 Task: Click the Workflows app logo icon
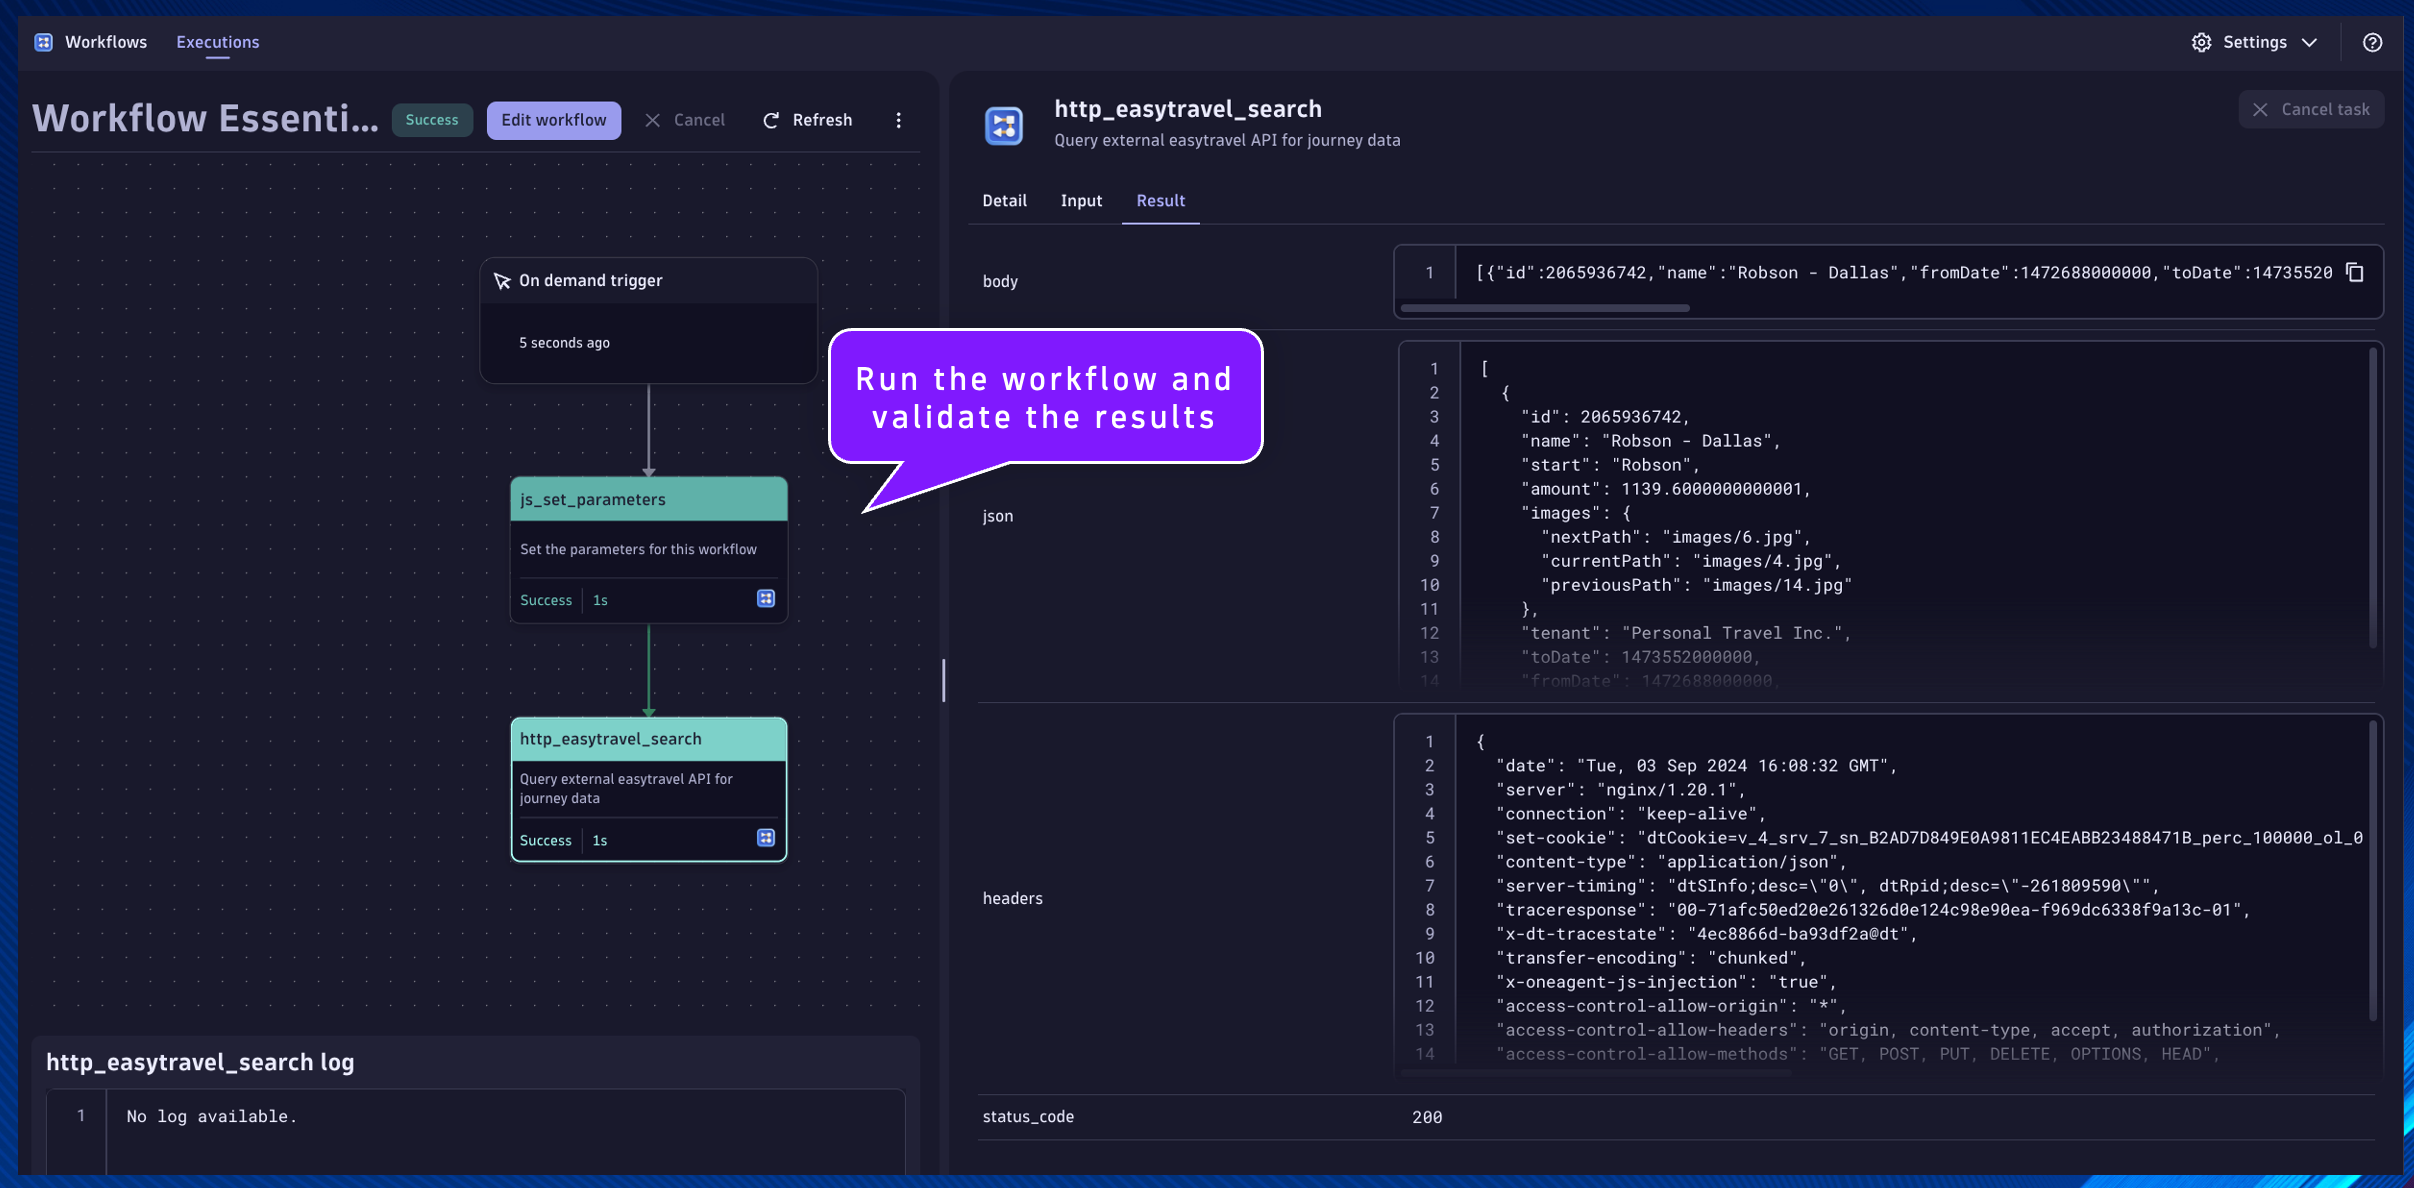tap(43, 42)
